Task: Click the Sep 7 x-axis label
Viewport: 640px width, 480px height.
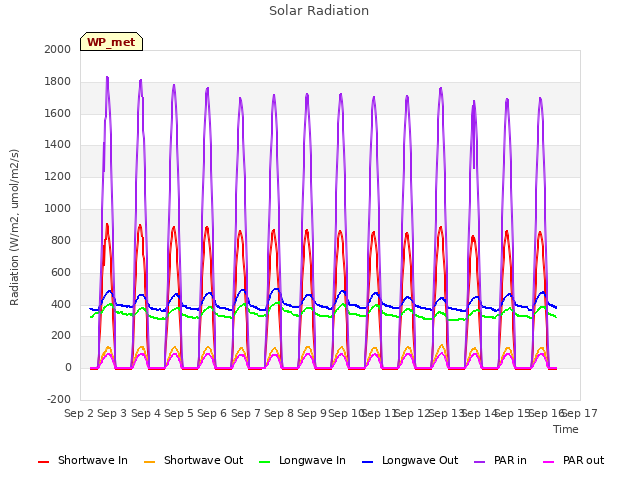Action: click(x=246, y=413)
